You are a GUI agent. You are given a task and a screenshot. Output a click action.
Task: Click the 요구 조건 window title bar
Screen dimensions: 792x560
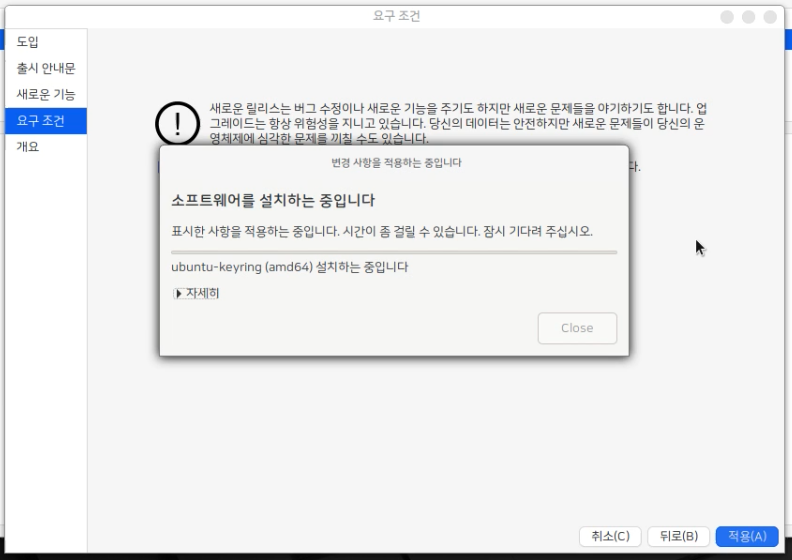[396, 16]
